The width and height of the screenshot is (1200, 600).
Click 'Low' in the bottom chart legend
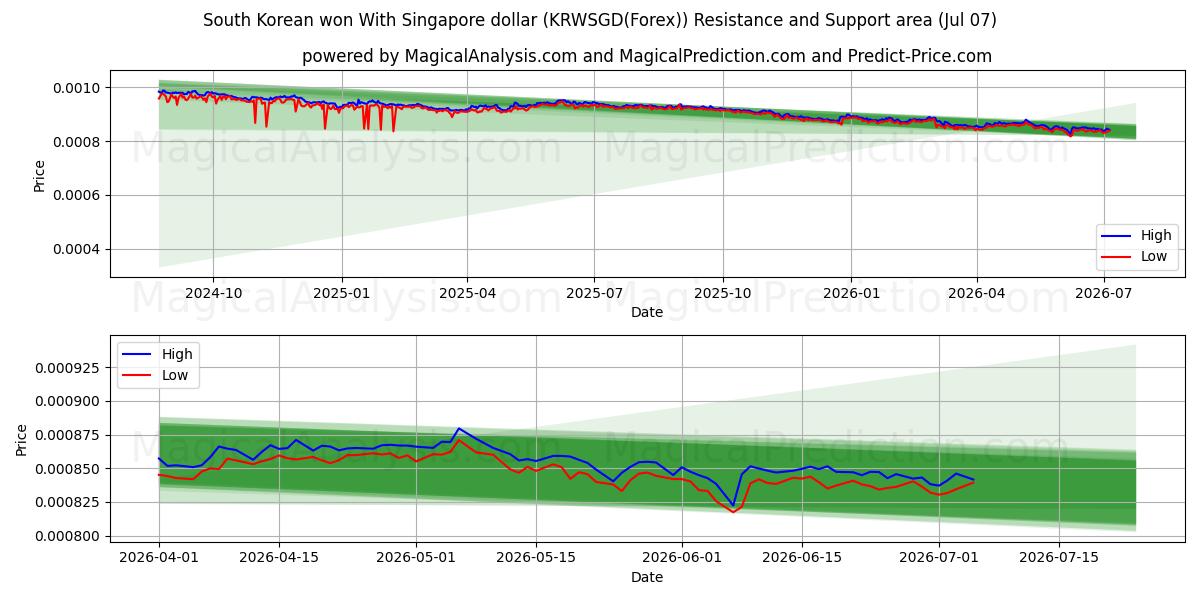pos(175,375)
